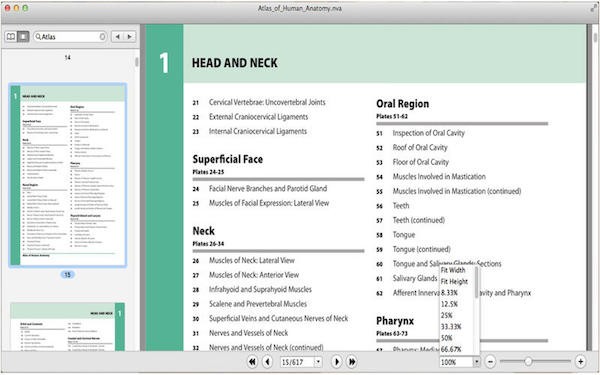Go to next search result
Screen dimensions: 600x375
click(x=130, y=37)
